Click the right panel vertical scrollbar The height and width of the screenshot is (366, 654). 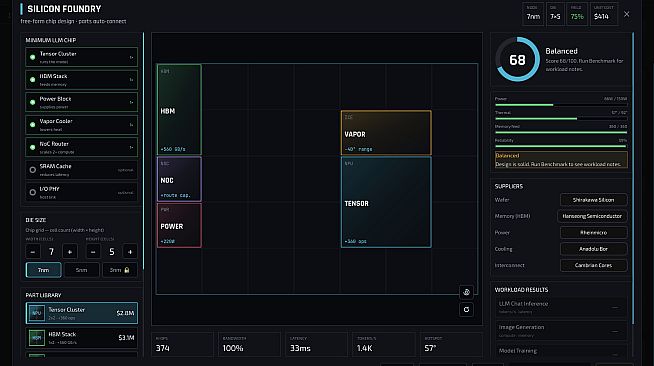(633, 178)
